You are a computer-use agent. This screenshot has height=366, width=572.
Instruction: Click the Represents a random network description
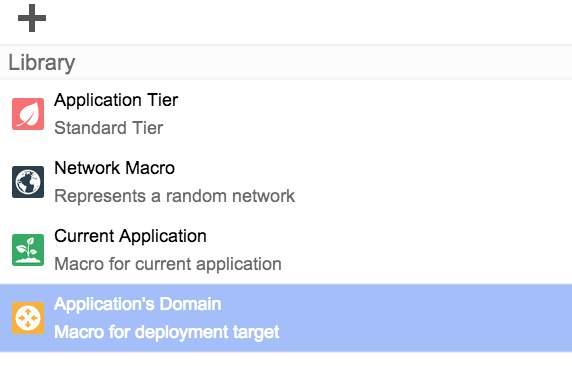click(x=174, y=196)
